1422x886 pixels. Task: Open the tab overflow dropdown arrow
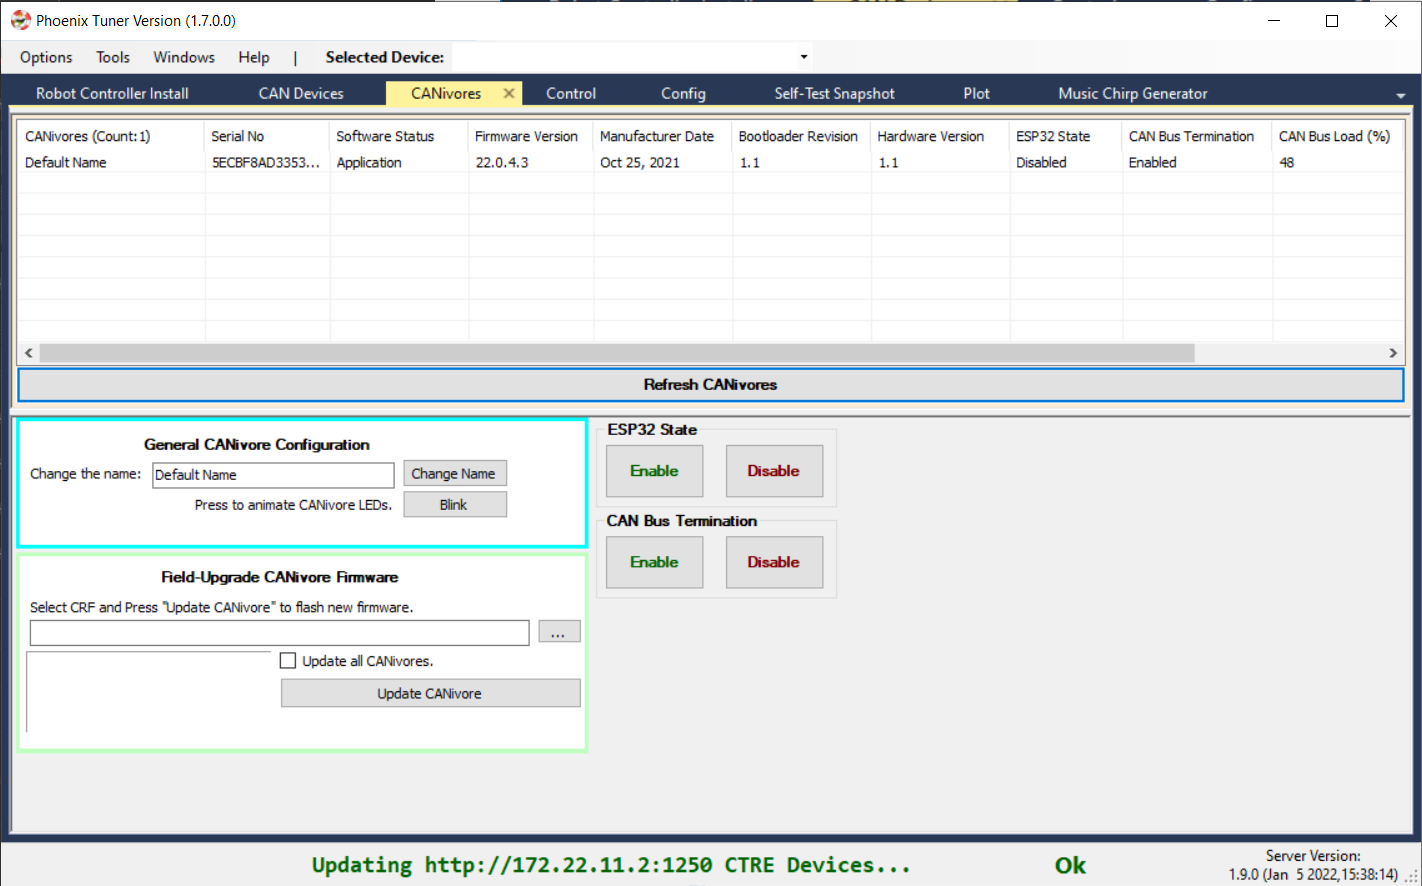click(x=1400, y=95)
